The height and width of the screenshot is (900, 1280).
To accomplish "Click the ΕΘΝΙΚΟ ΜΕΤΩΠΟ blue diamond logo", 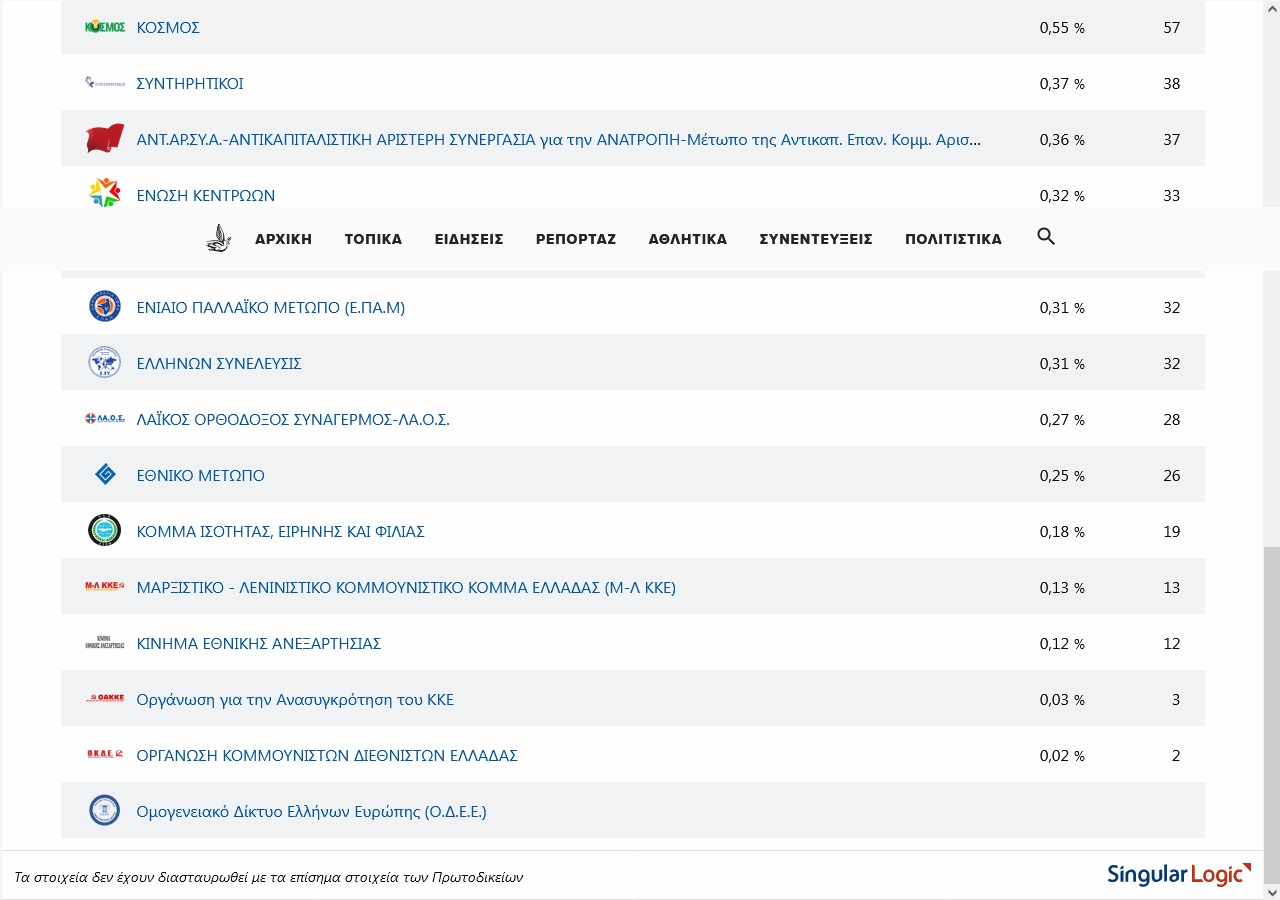I will pos(105,475).
